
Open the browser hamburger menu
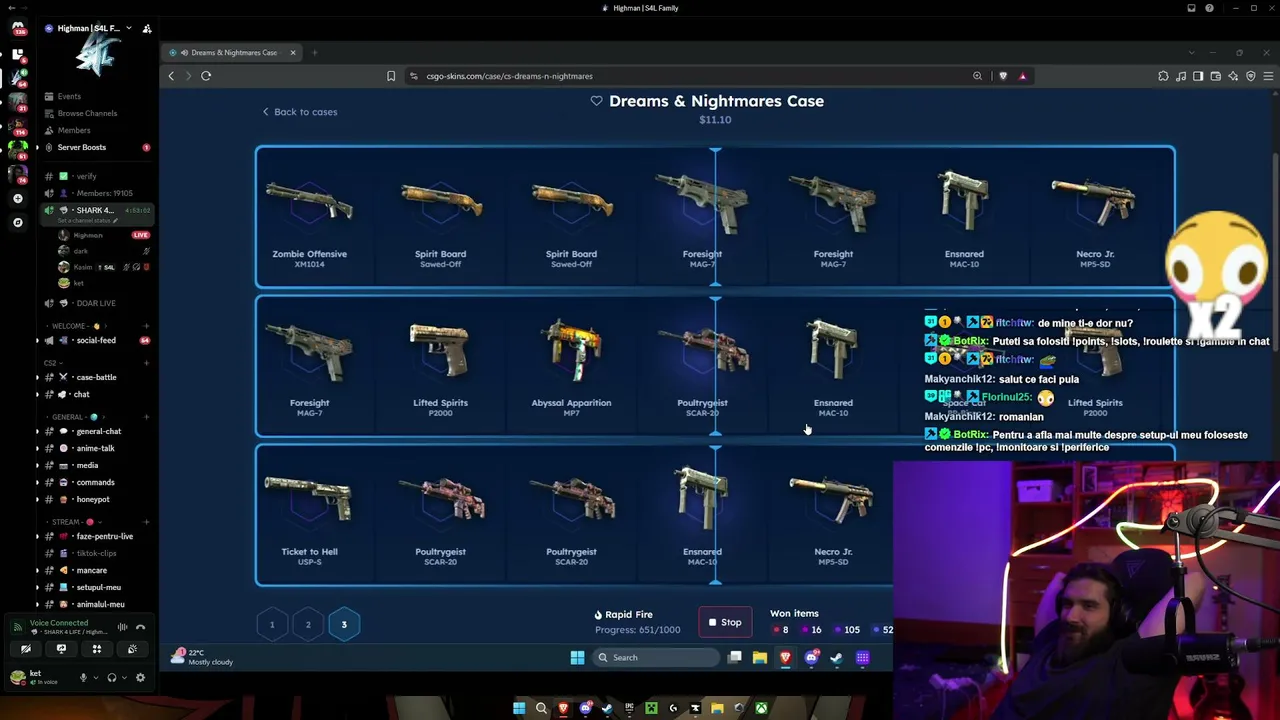[x=1269, y=76]
